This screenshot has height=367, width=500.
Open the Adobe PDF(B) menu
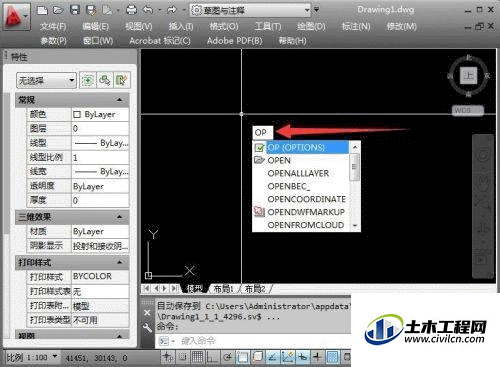pyautogui.click(x=234, y=41)
